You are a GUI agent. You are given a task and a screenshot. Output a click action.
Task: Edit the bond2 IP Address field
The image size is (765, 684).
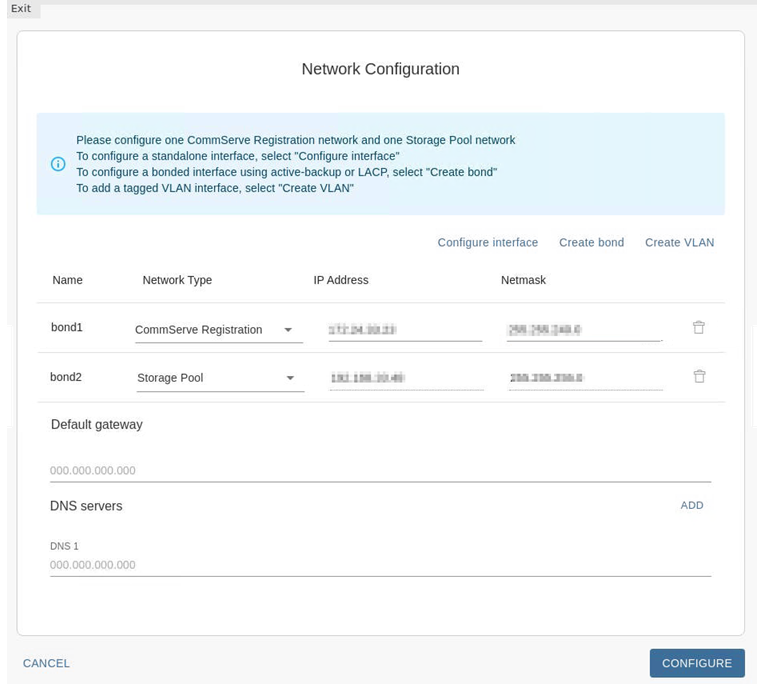click(x=405, y=378)
